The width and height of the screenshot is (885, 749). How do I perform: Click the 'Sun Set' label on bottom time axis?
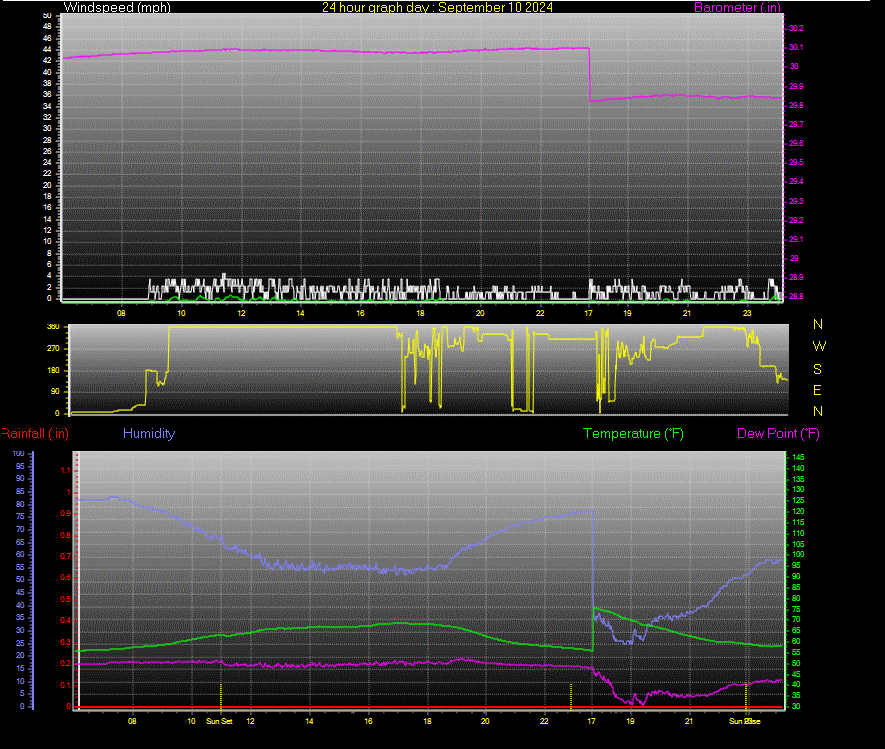click(219, 721)
